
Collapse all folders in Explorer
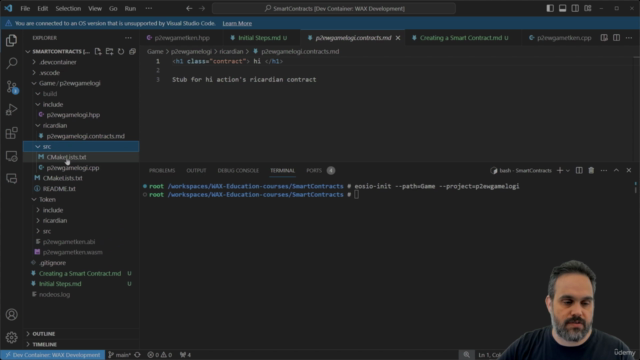(x=132, y=51)
